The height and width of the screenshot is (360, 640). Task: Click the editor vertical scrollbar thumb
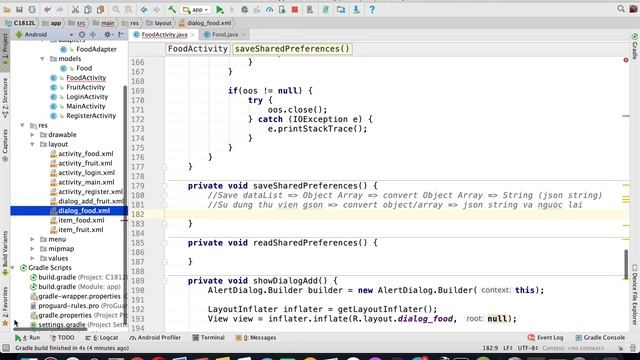pyautogui.click(x=626, y=264)
